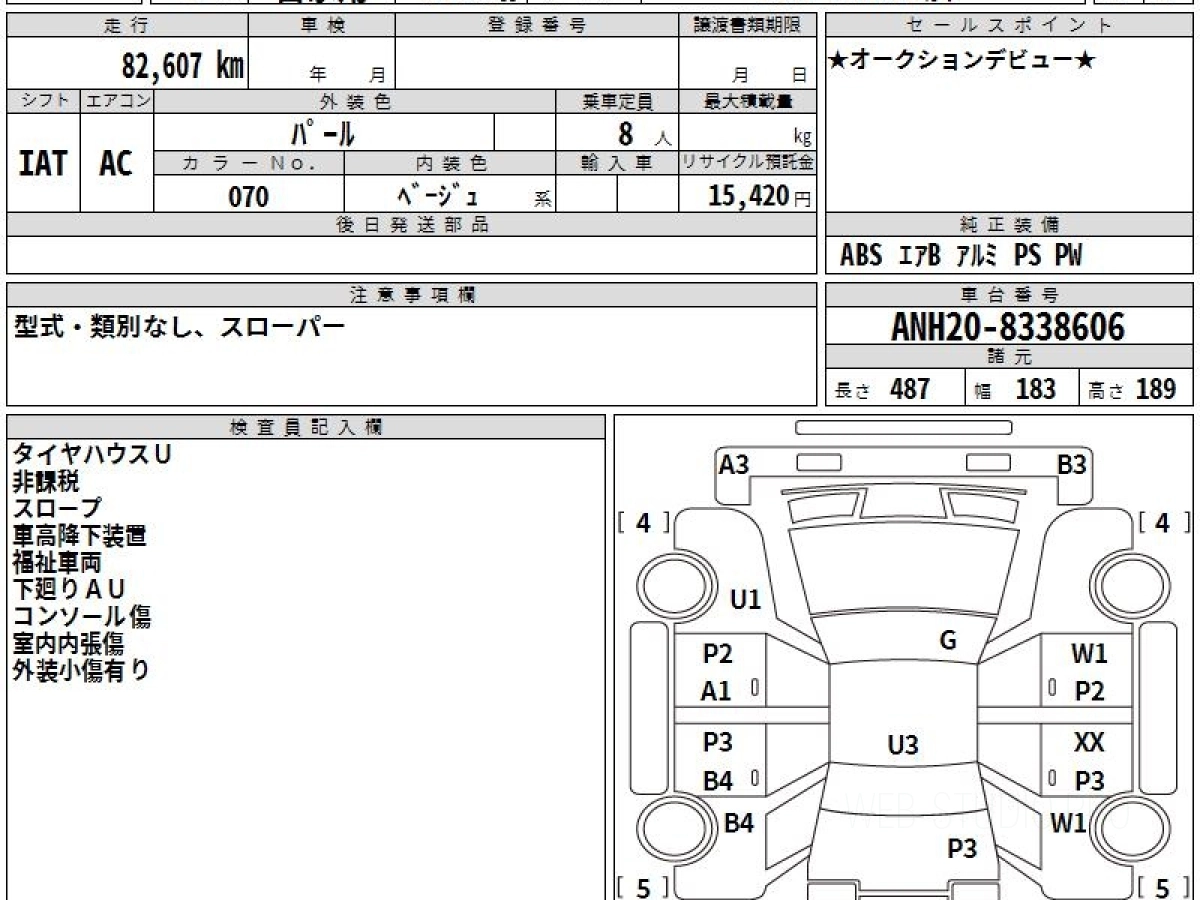Click the B4 mark directly below left P3
This screenshot has height=900, width=1200.
(x=718, y=781)
